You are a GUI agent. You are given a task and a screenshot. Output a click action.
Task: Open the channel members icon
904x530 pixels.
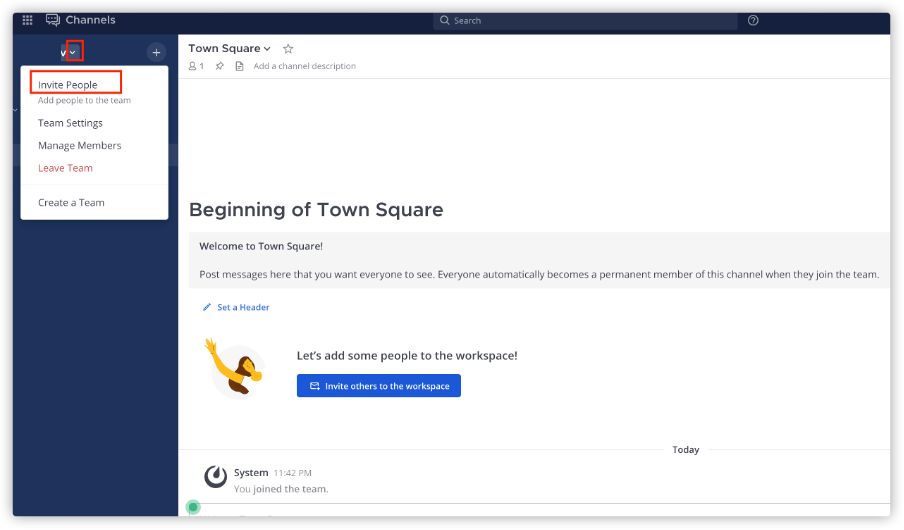(x=195, y=66)
